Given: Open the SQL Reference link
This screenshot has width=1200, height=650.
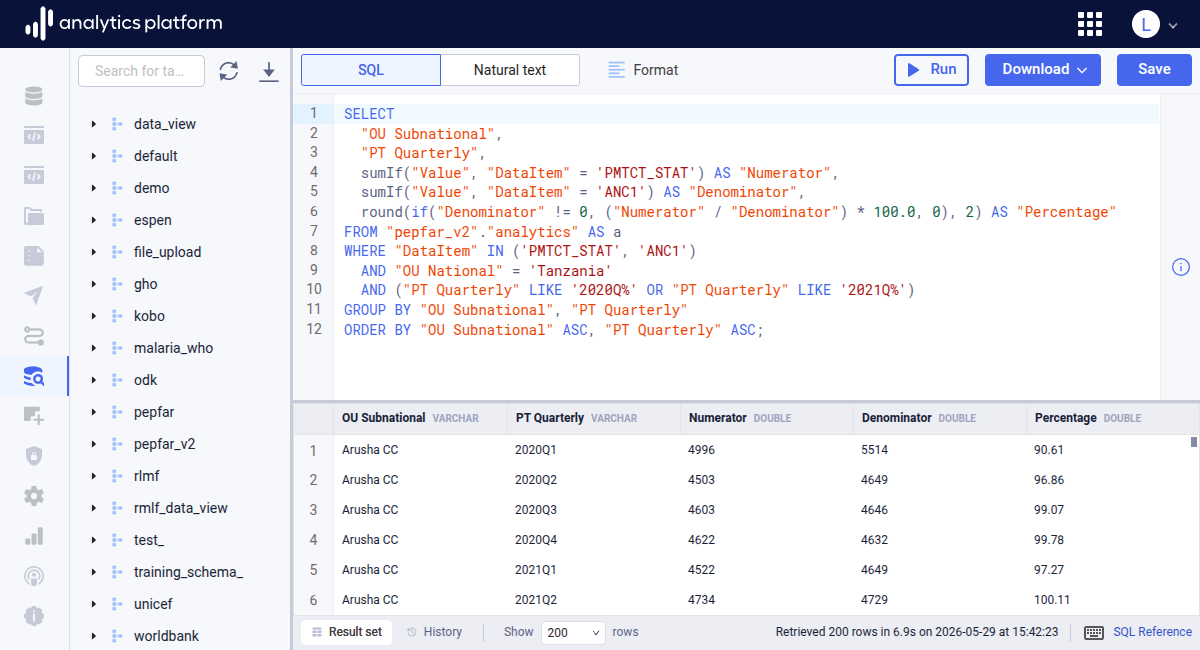Looking at the screenshot, I should [x=1152, y=632].
